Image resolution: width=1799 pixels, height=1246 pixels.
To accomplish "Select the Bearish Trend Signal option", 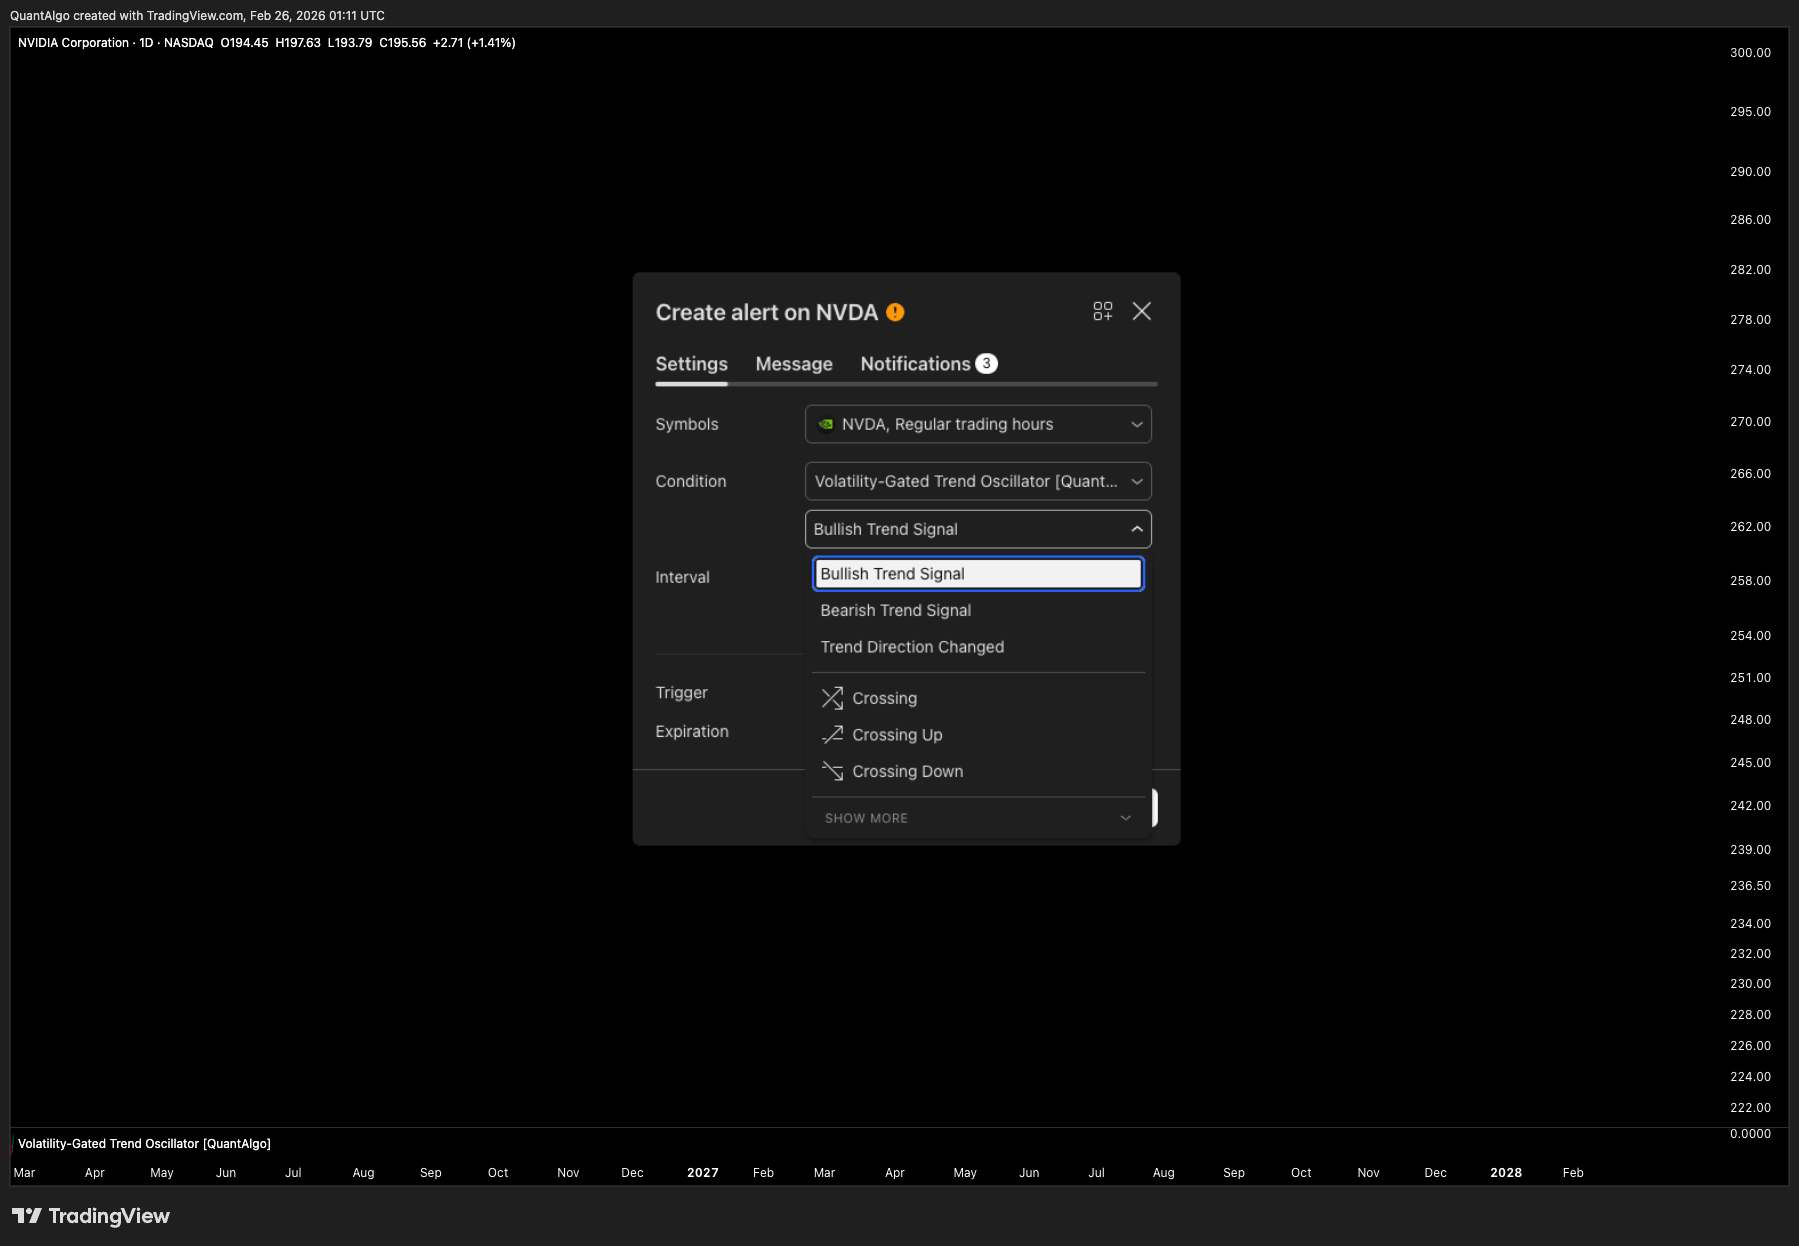I will coord(978,611).
